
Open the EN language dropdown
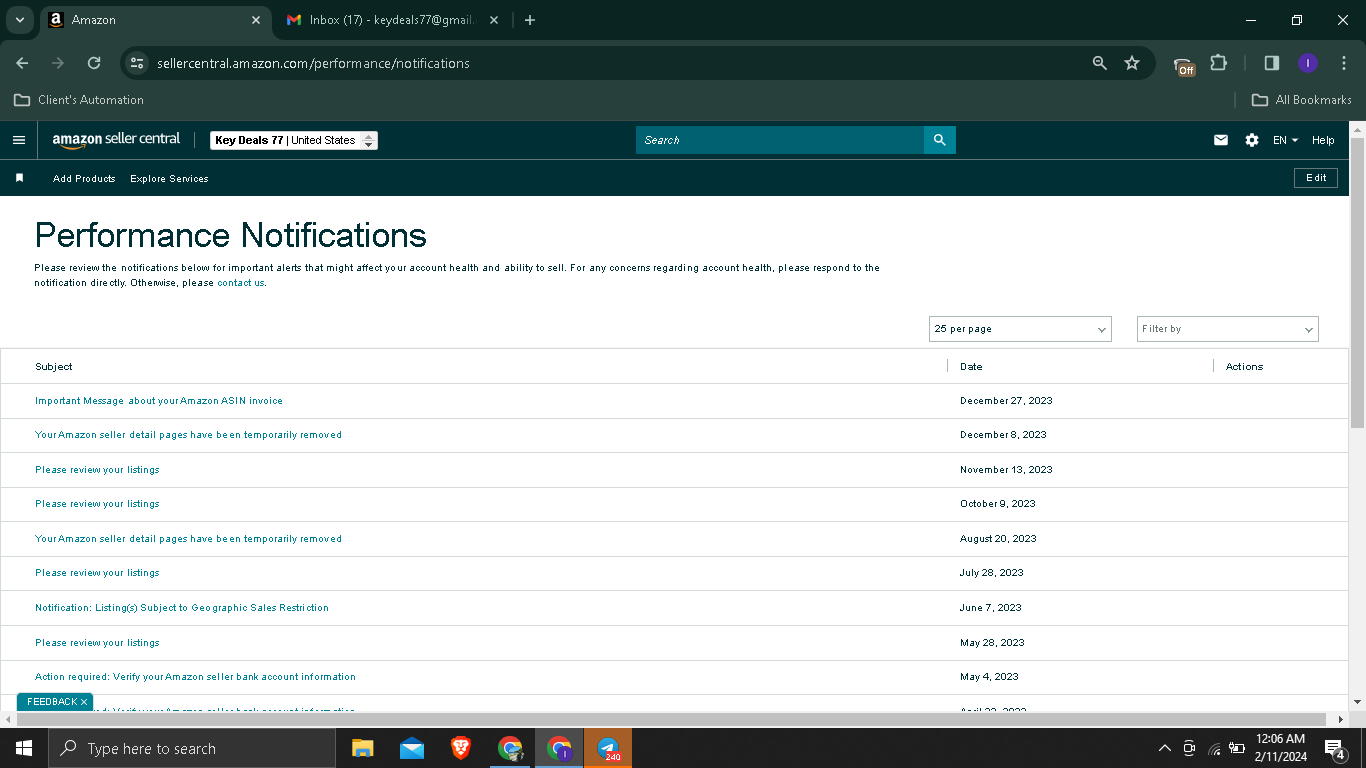tap(1285, 140)
